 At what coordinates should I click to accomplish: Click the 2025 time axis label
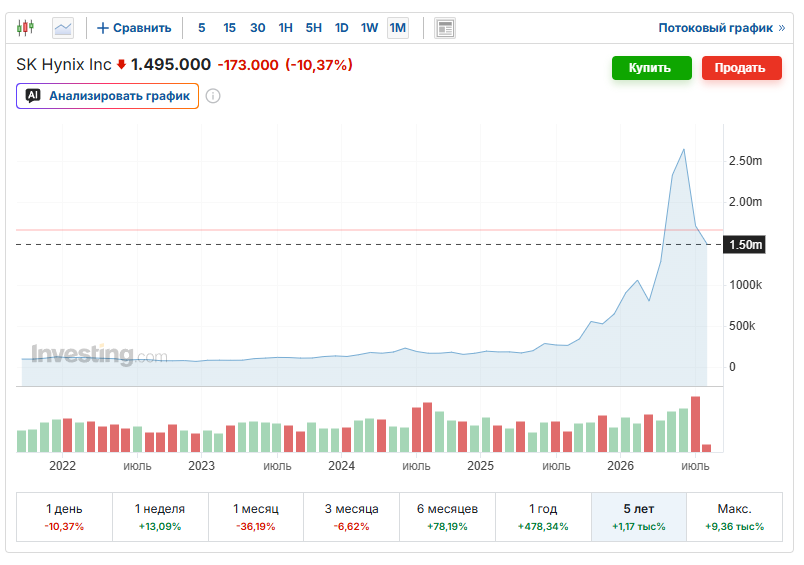click(480, 466)
